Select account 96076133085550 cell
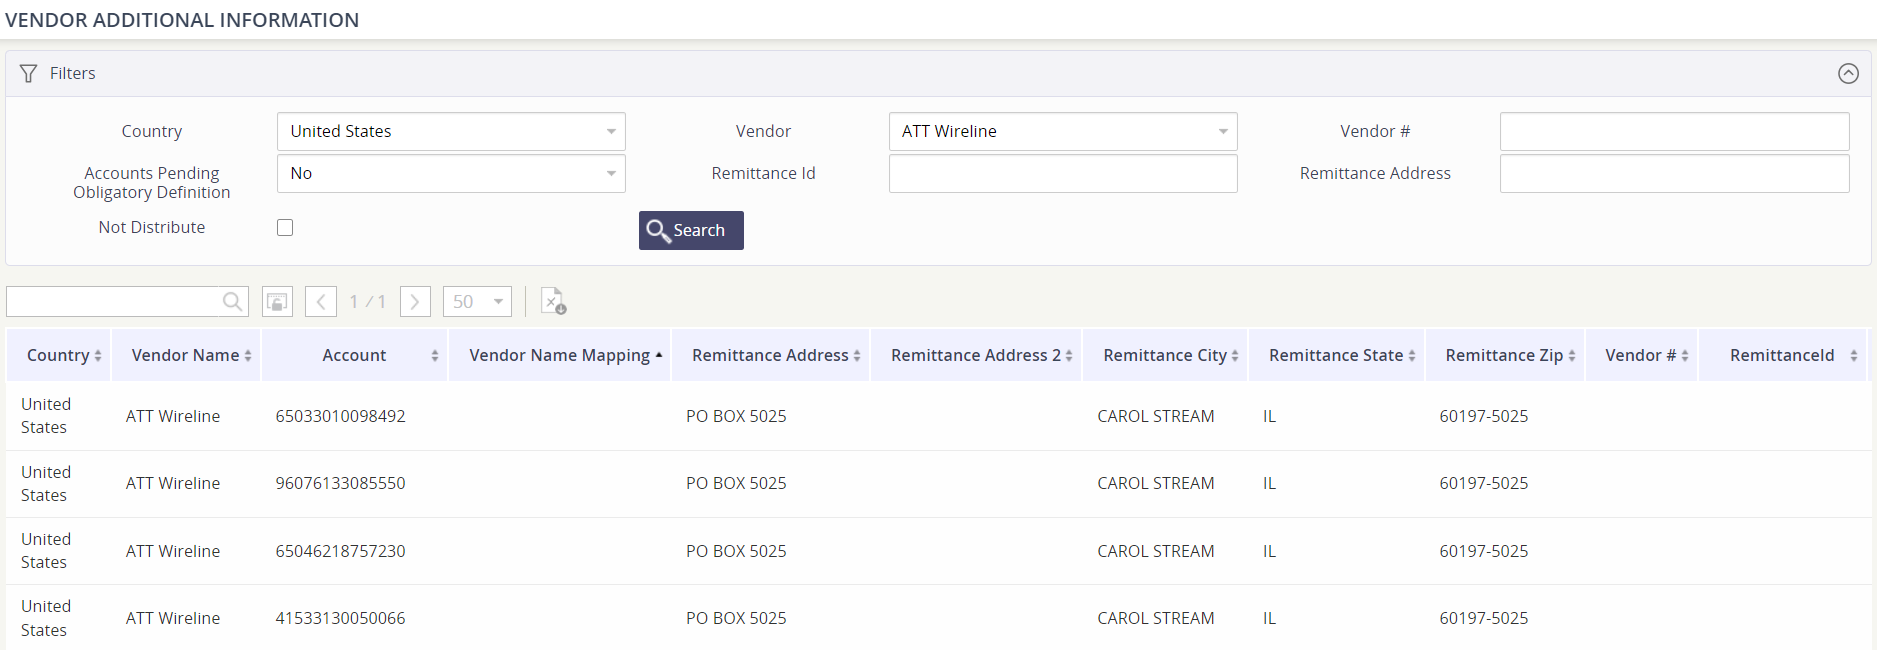This screenshot has height=650, width=1877. point(341,483)
